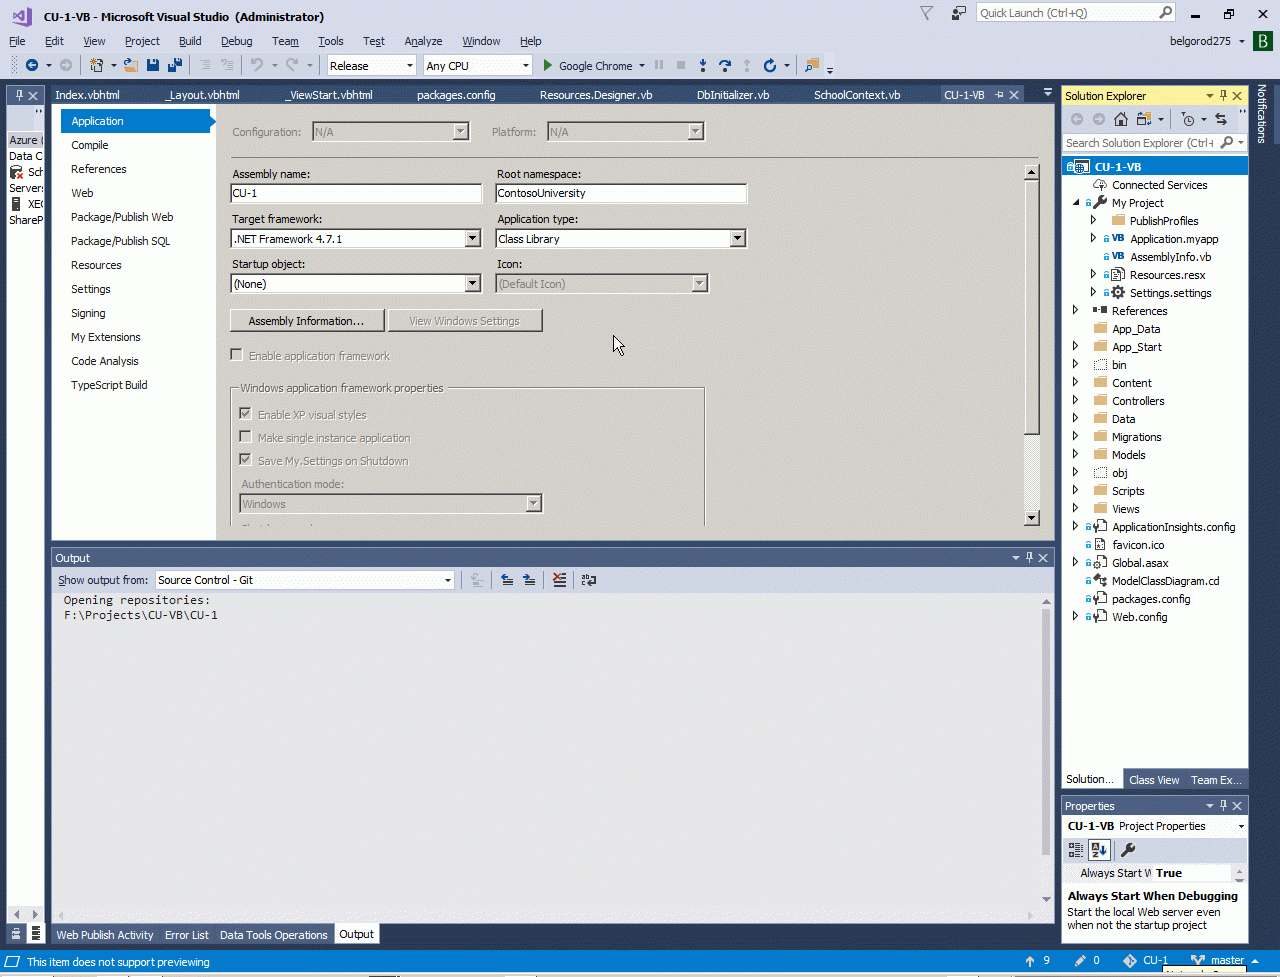Expand the References node in Solution Explorer
Viewport: 1280px width, 977px height.
point(1076,311)
